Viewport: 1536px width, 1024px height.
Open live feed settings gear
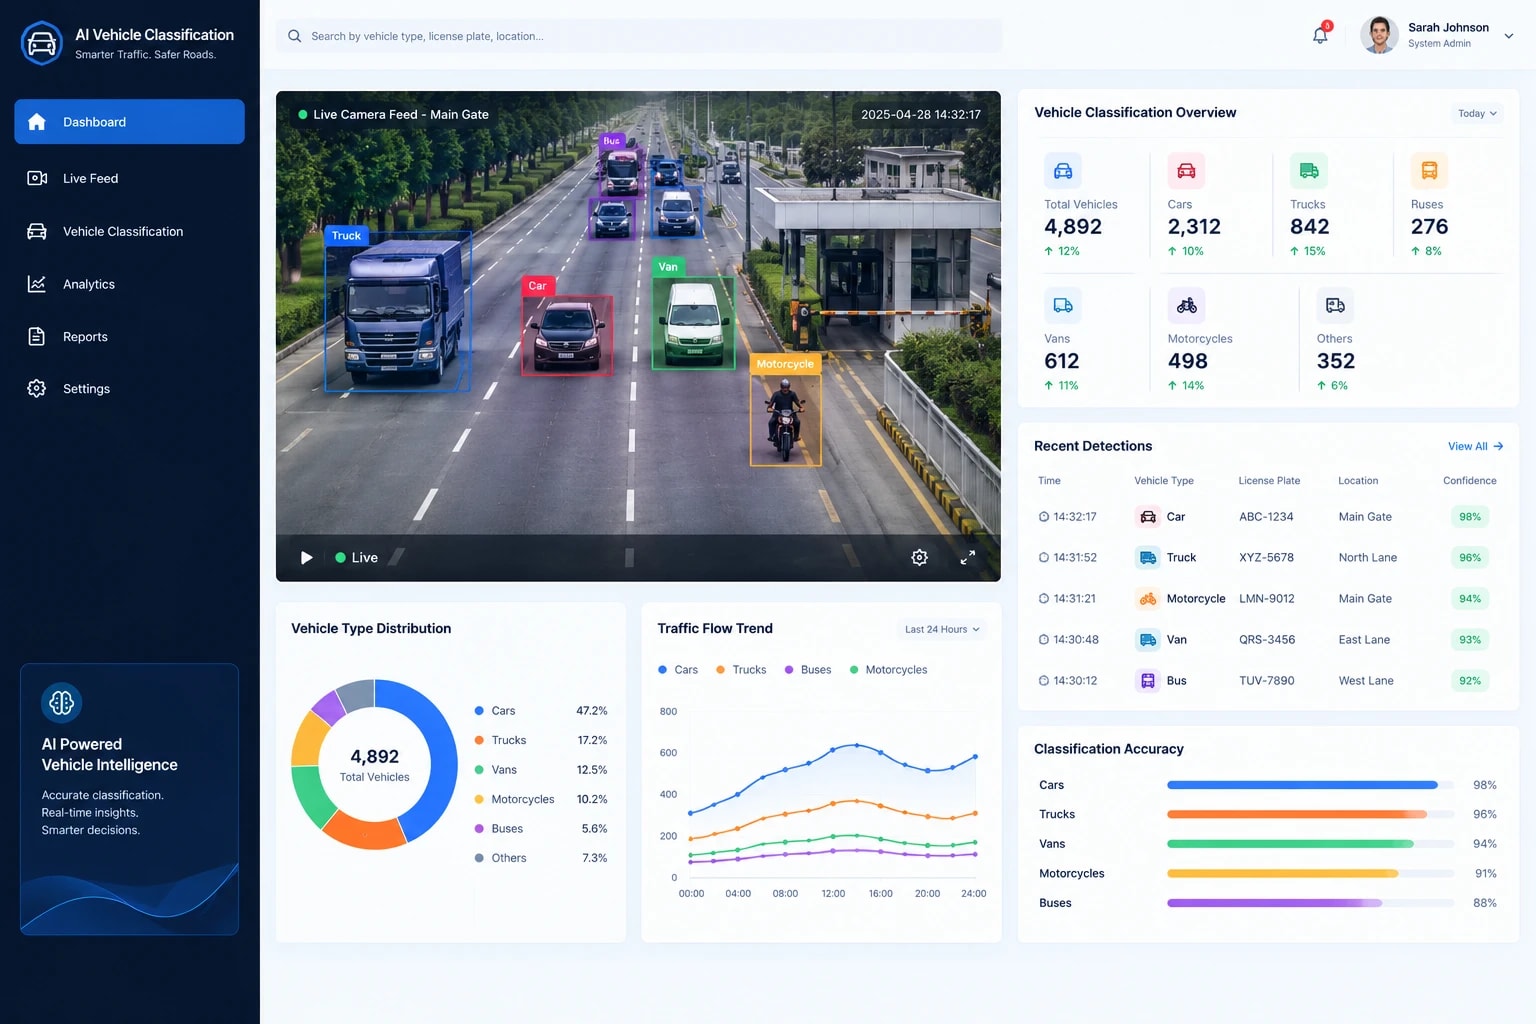[x=919, y=557]
